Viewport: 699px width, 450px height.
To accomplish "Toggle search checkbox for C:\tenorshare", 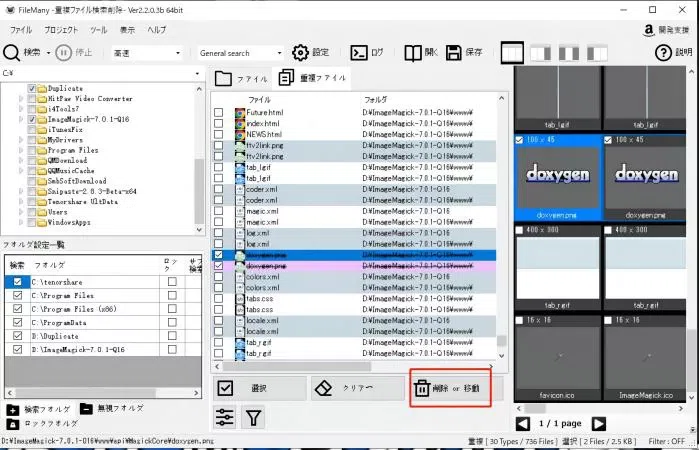I will pyautogui.click(x=17, y=282).
